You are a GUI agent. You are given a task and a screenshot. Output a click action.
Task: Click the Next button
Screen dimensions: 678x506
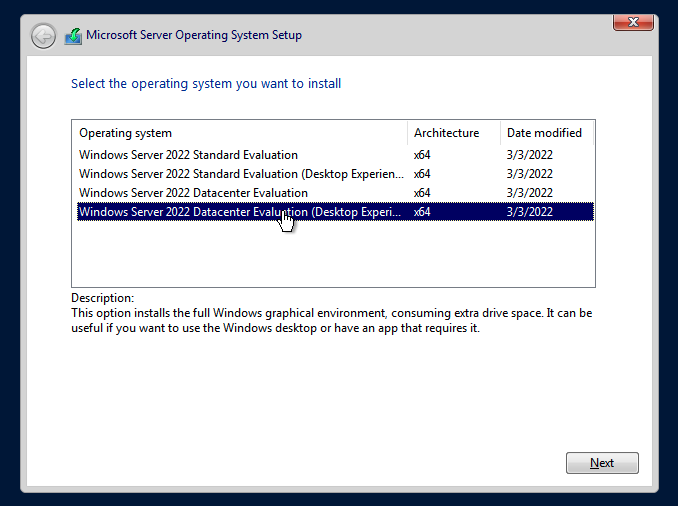[602, 463]
